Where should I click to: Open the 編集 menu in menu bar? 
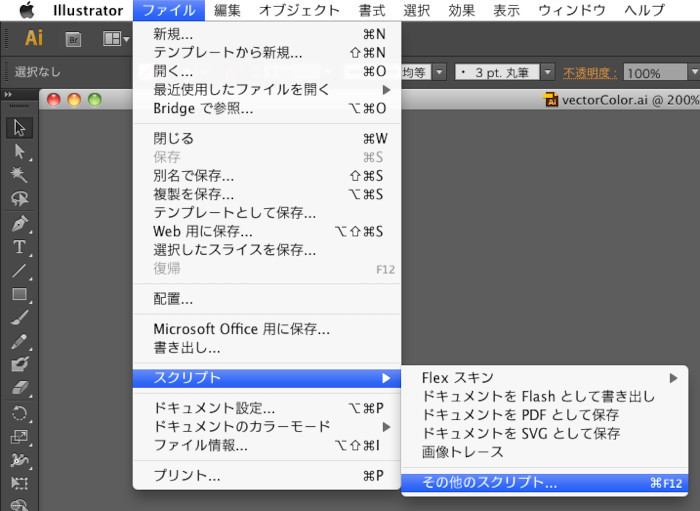coord(227,11)
